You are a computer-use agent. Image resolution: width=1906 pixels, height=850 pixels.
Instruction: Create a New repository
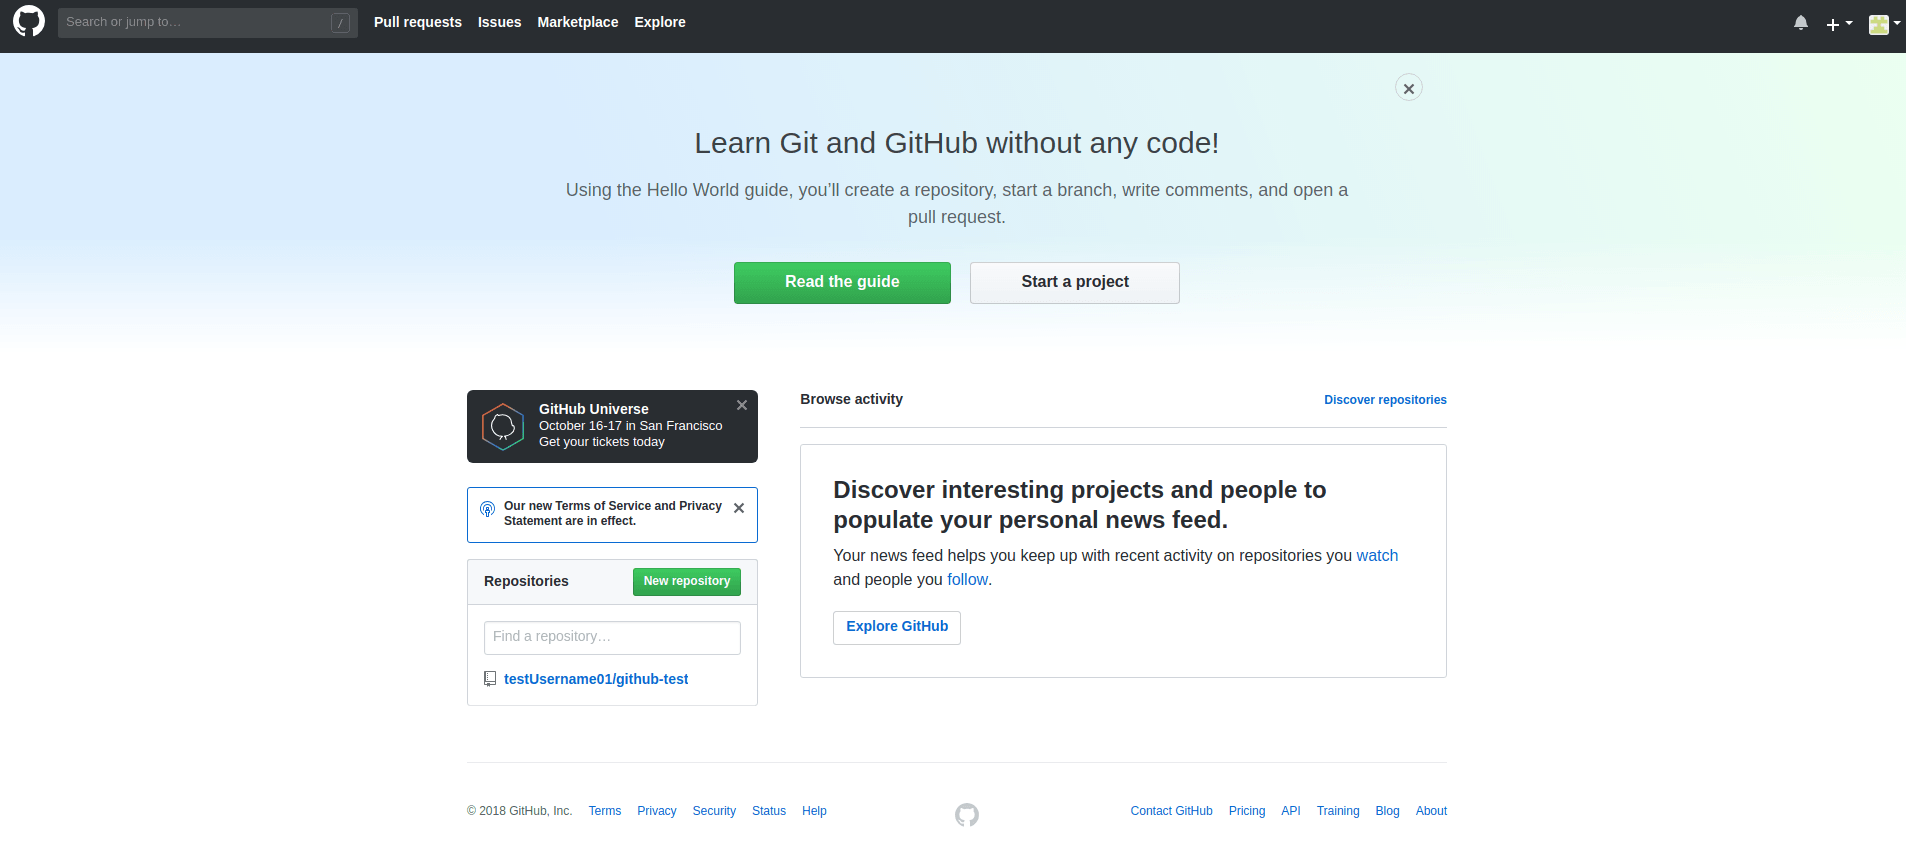click(687, 582)
